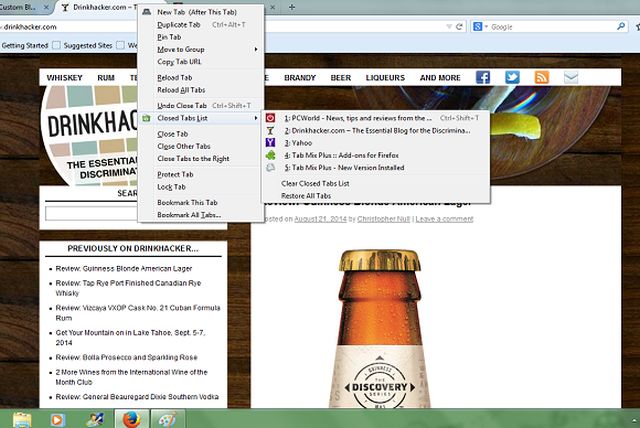Select Close Tab in the menu
Screen dimensions: 640x428
point(201,134)
